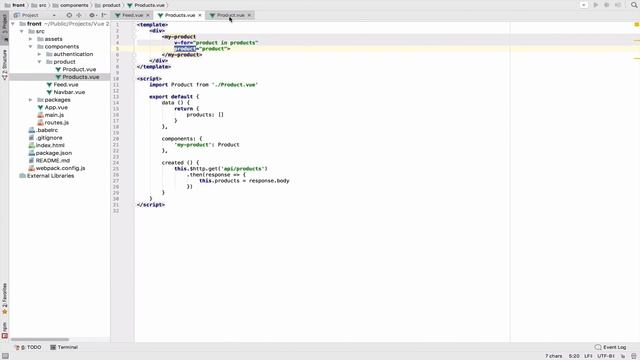The height and width of the screenshot is (360, 640).
Task: Expand the assets folder arrow
Action: click(31, 39)
